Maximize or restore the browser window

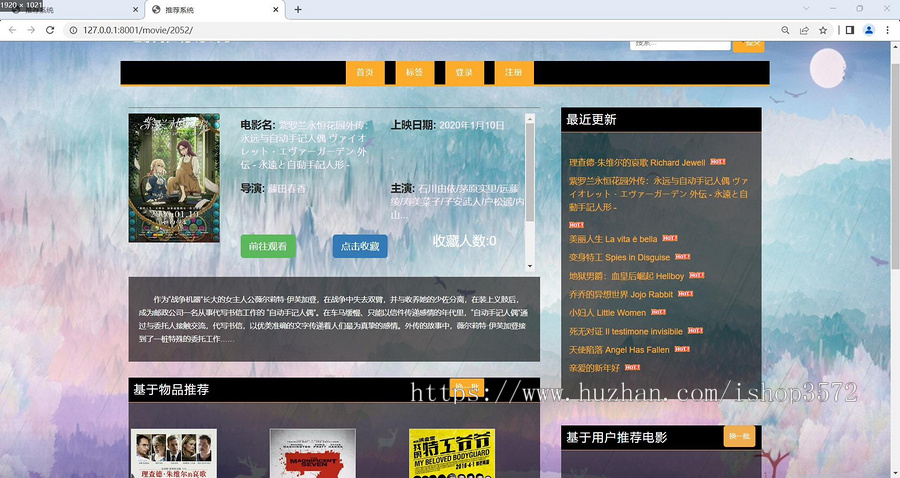pyautogui.click(x=859, y=9)
